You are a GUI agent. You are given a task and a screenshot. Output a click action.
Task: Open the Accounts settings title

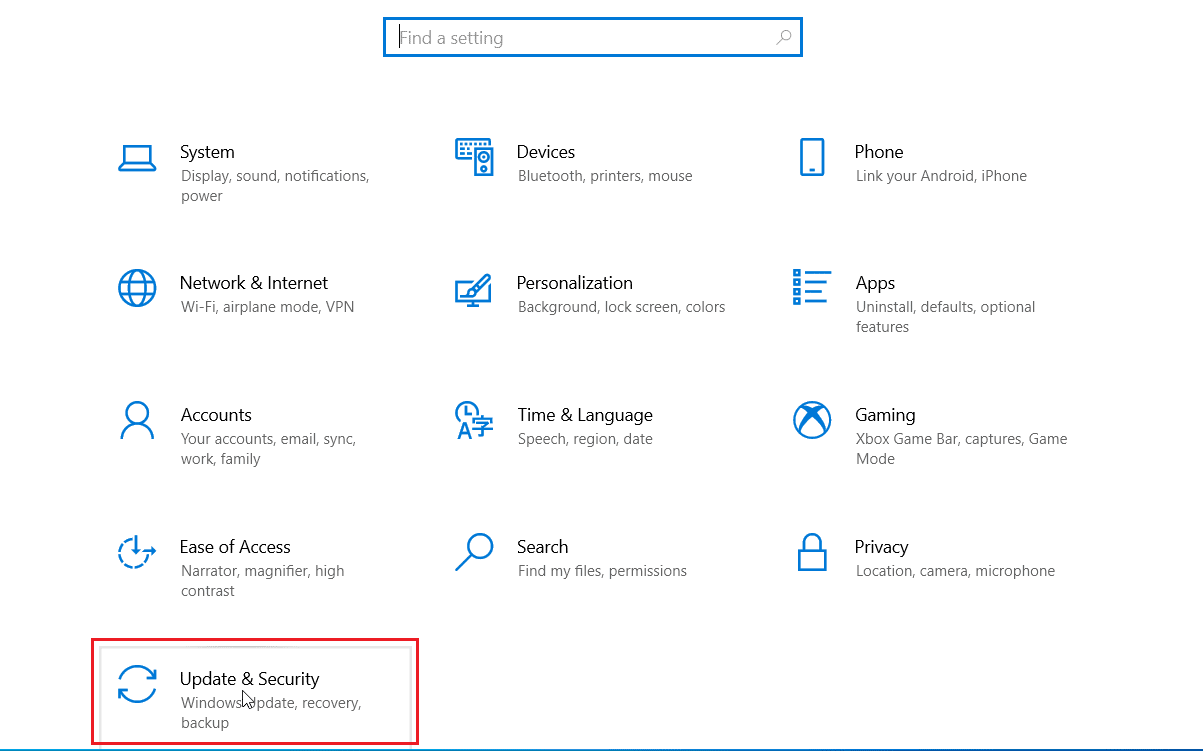(216, 415)
